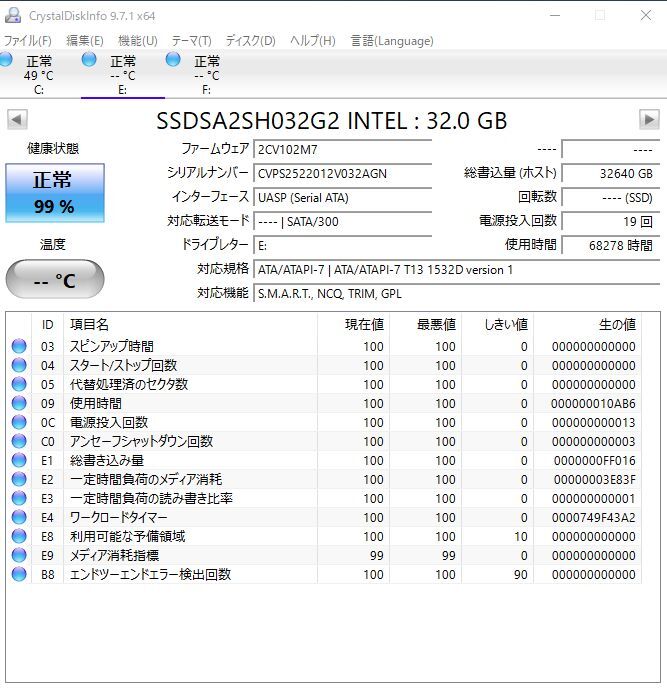This screenshot has height=691, width=667.
Task: Go to next disk with right arrow
Action: 649,119
